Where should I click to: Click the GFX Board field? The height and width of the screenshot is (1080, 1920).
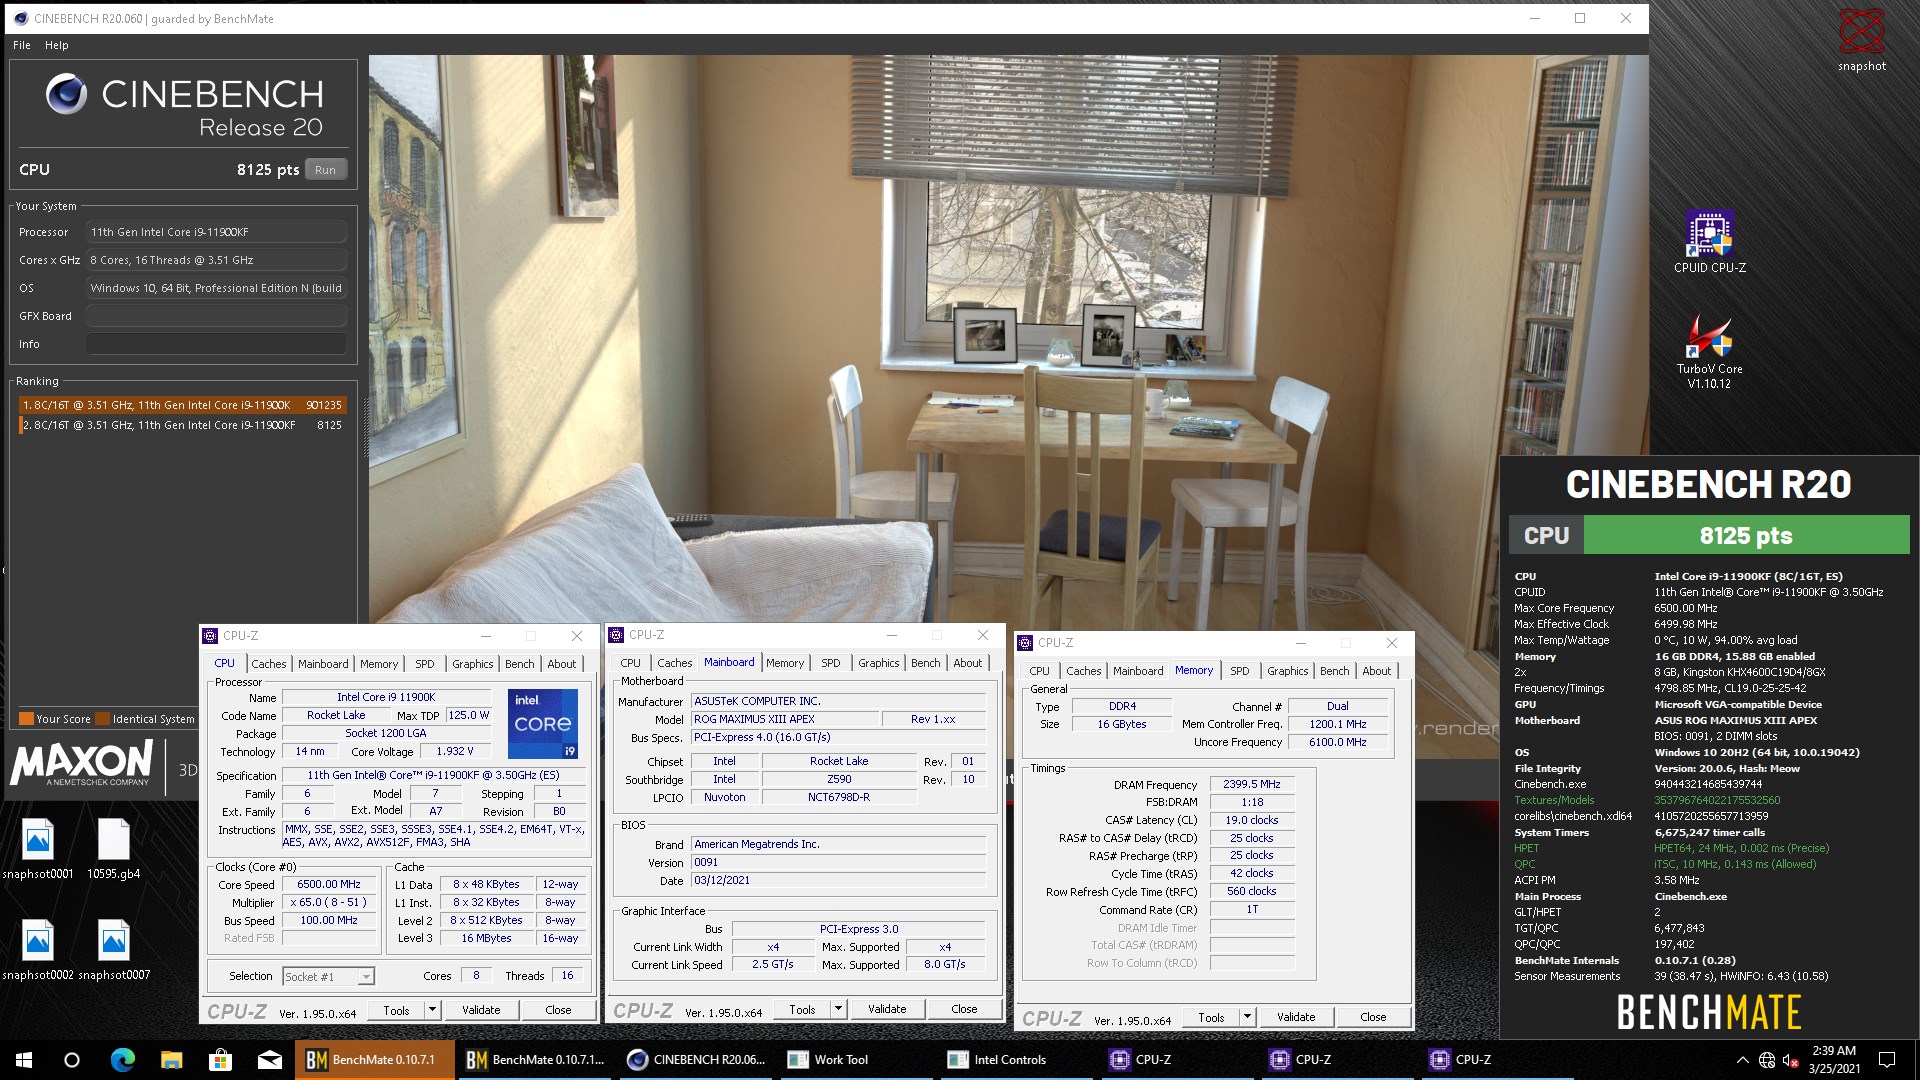[216, 316]
